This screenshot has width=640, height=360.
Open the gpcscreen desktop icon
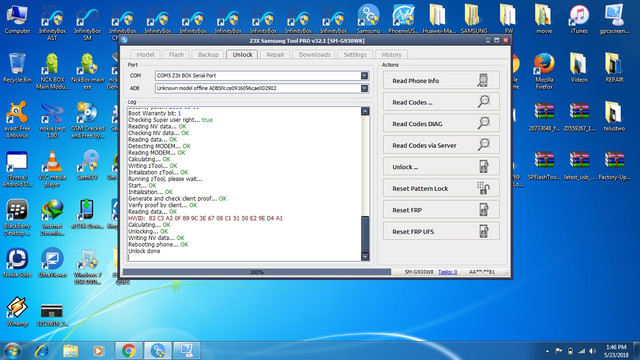tap(614, 20)
